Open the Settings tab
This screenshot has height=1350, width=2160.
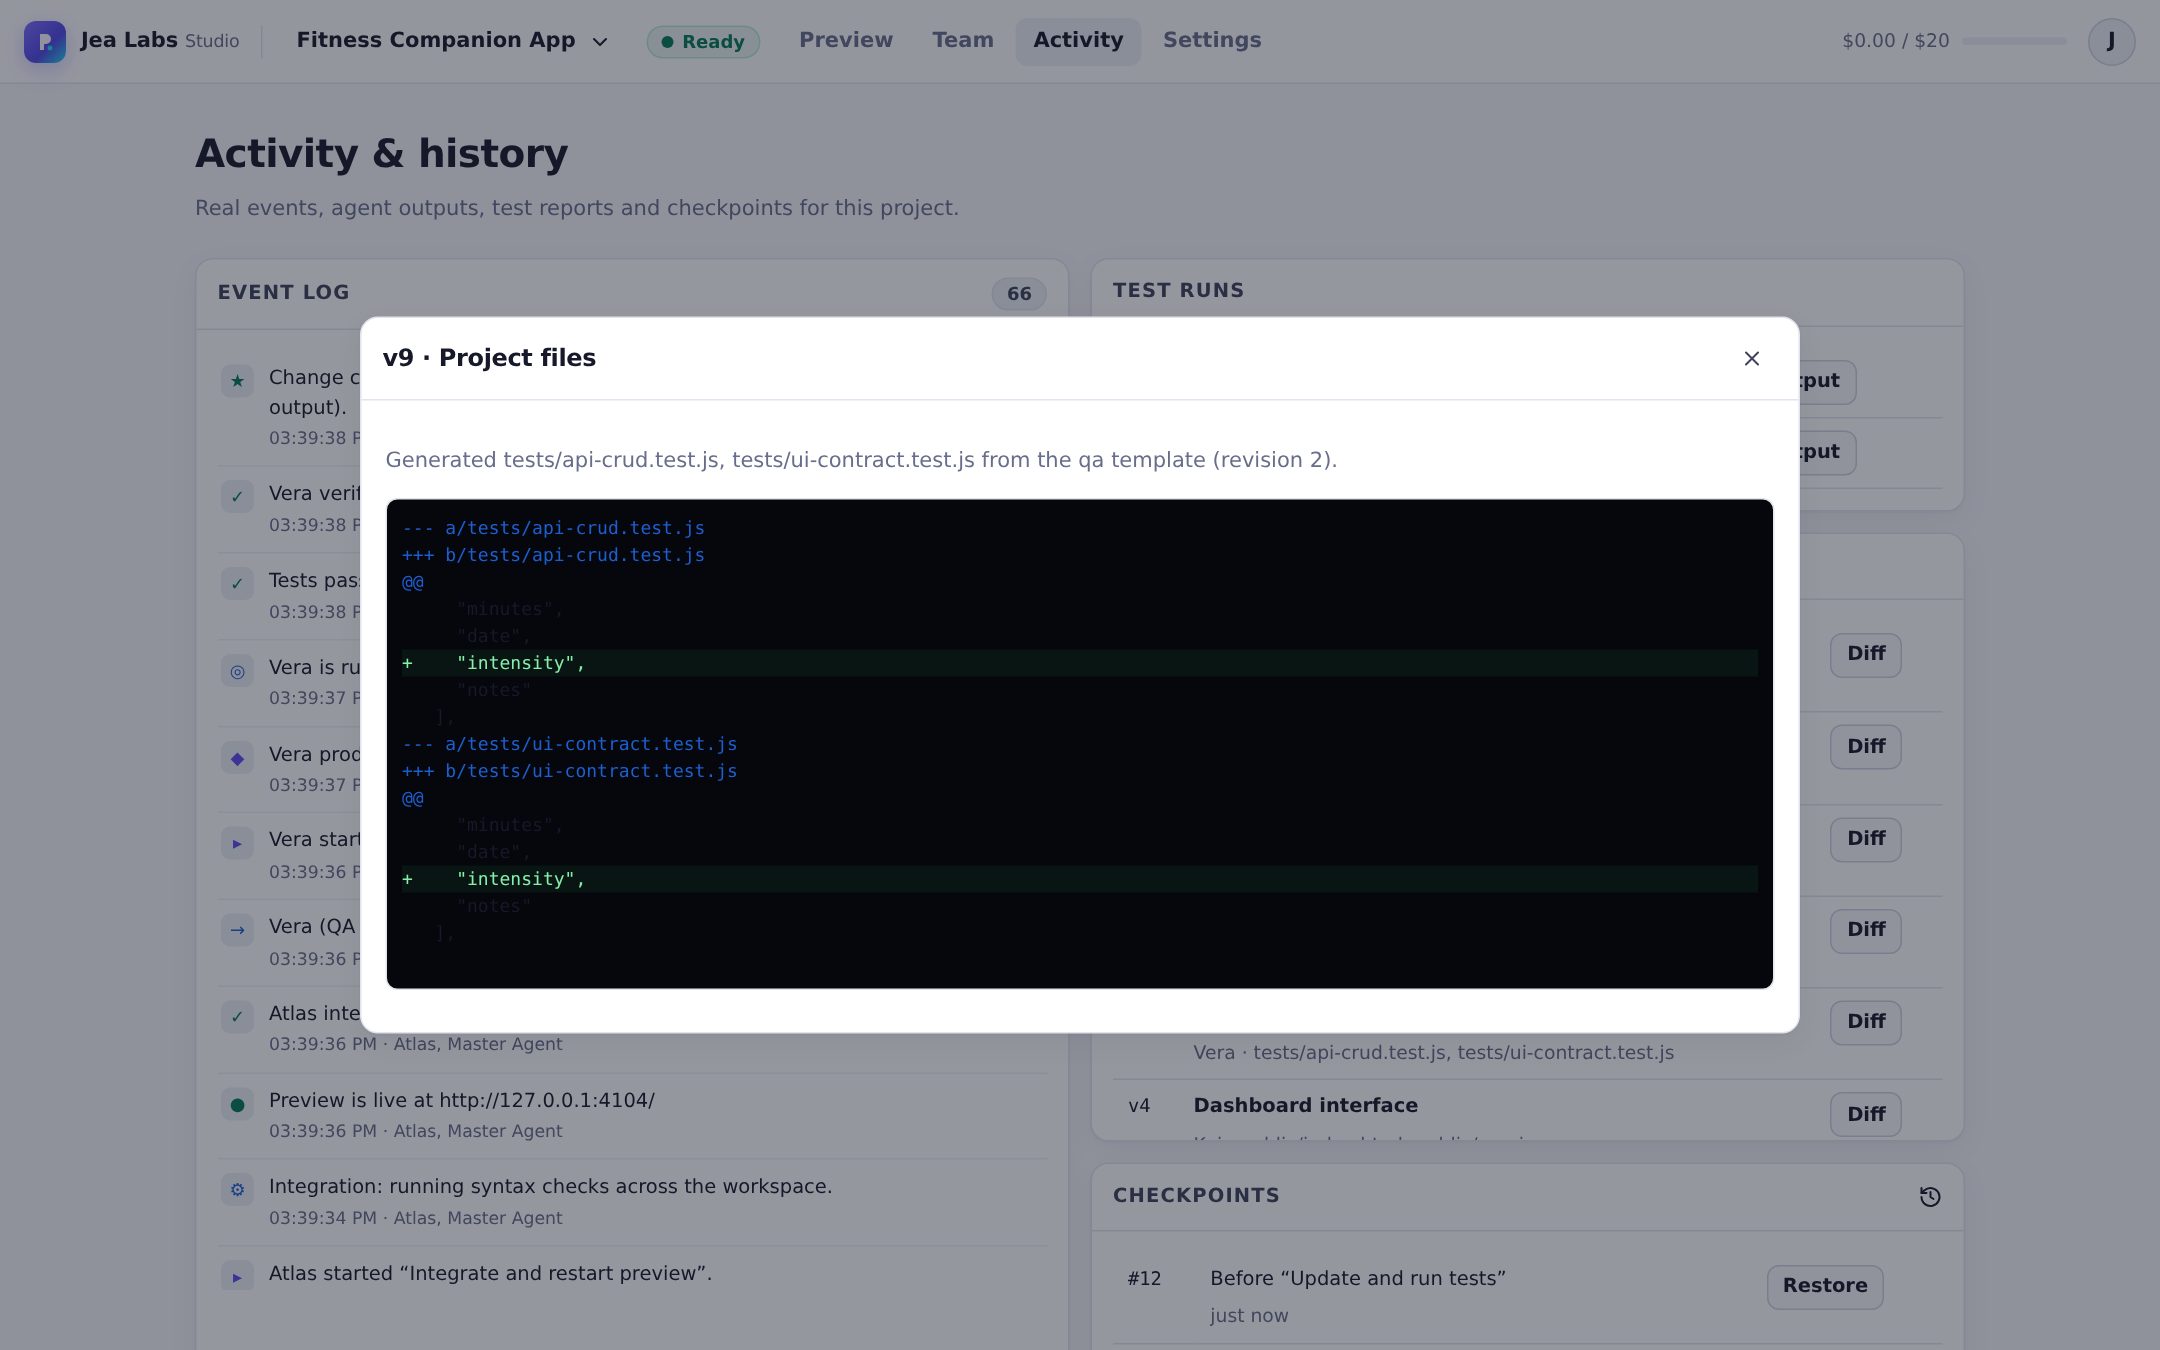pyautogui.click(x=1212, y=41)
